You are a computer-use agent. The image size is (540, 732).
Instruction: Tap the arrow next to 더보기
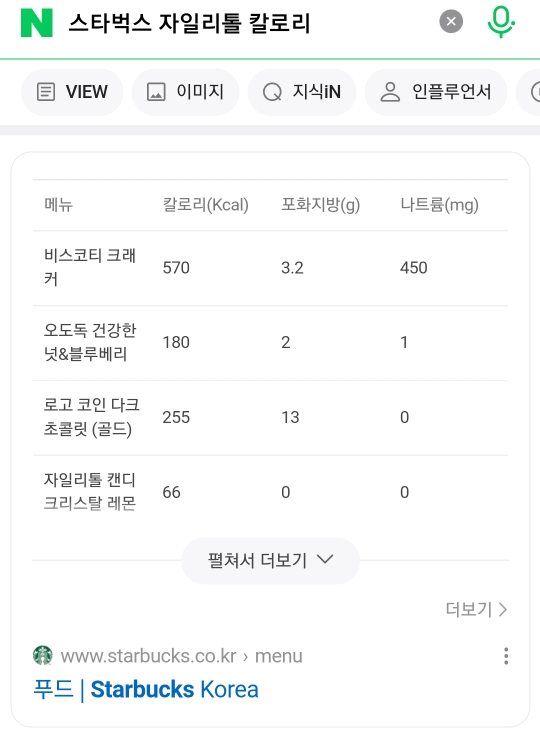(x=503, y=610)
